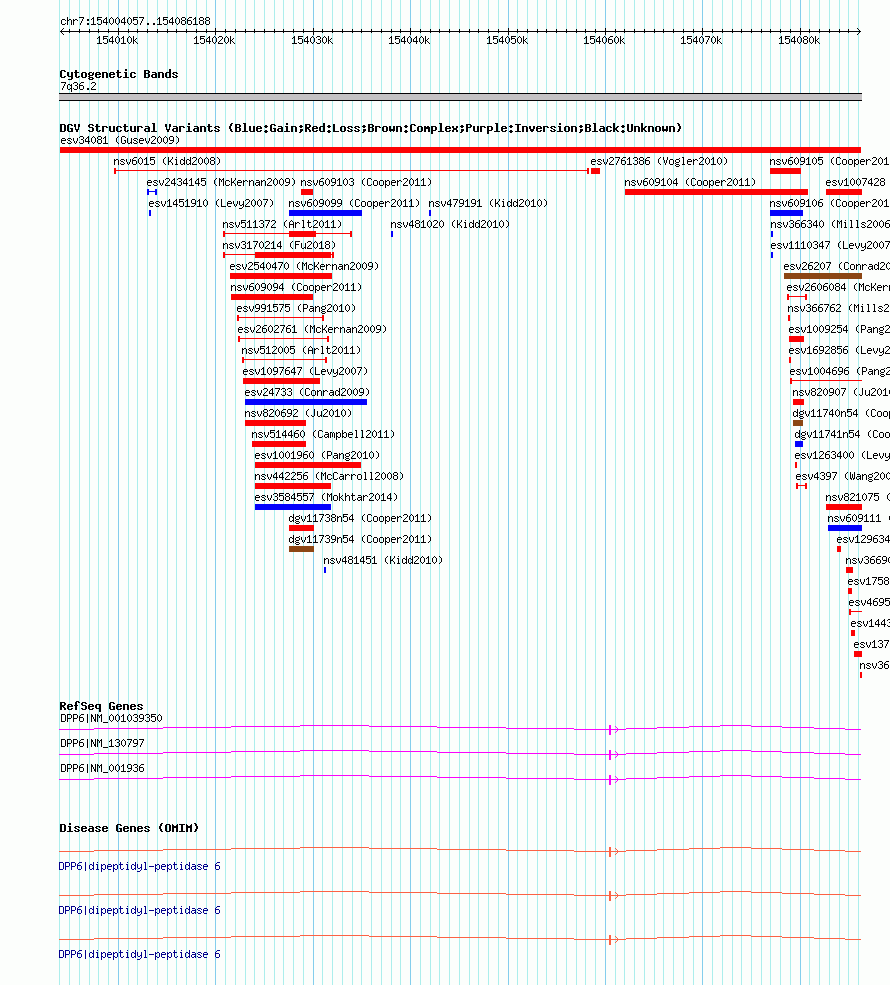Select nsv514460 (Campbell2011) label
890x985 pixels.
323,434
